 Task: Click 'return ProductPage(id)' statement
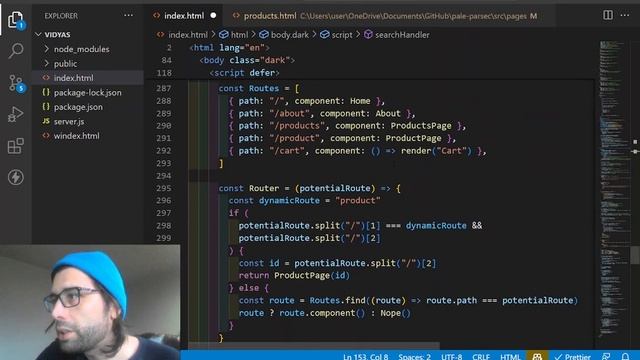pos(294,276)
